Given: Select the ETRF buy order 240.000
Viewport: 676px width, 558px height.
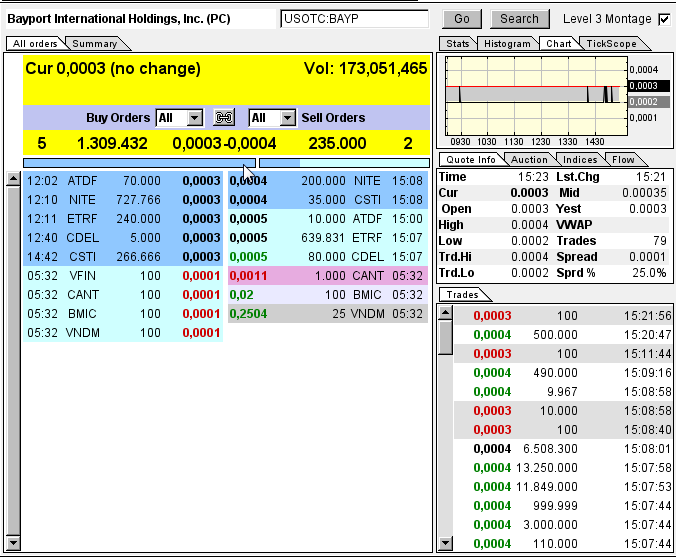Looking at the screenshot, I should point(123,219).
